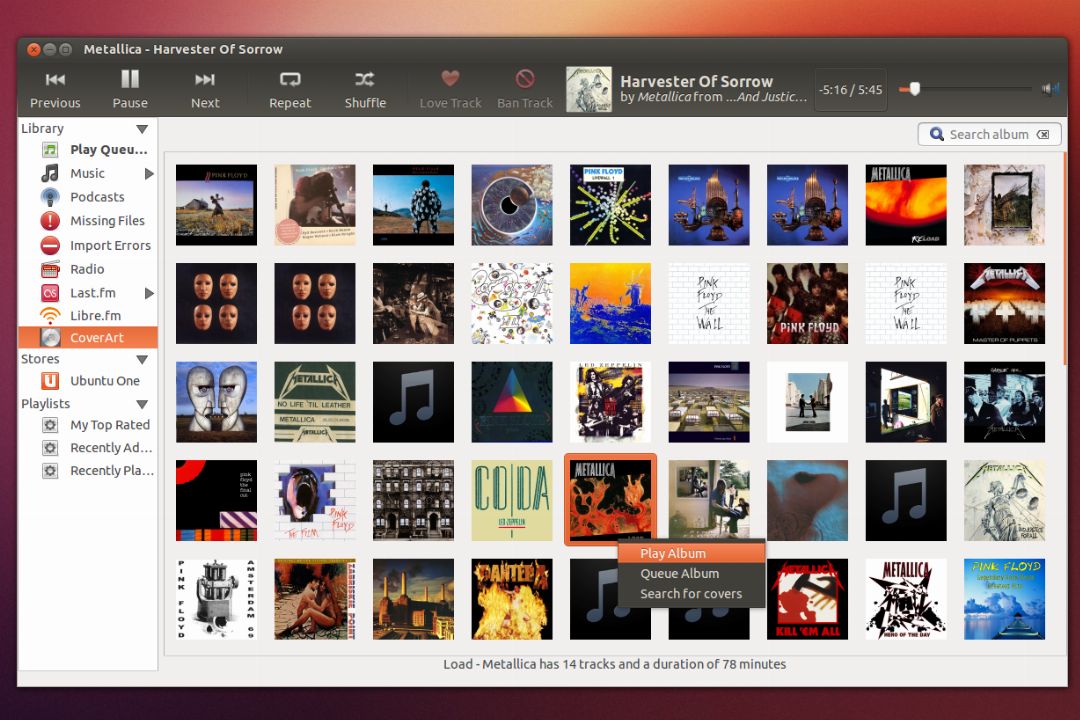
Task: Select Queue Album in context menu
Action: tap(679, 573)
